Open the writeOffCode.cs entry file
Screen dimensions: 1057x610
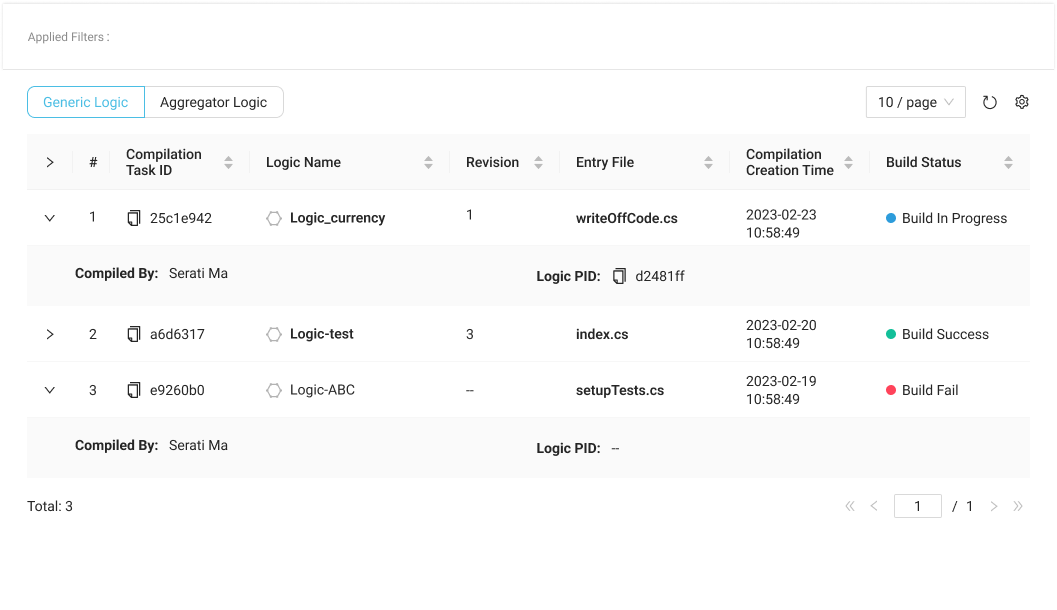click(626, 218)
